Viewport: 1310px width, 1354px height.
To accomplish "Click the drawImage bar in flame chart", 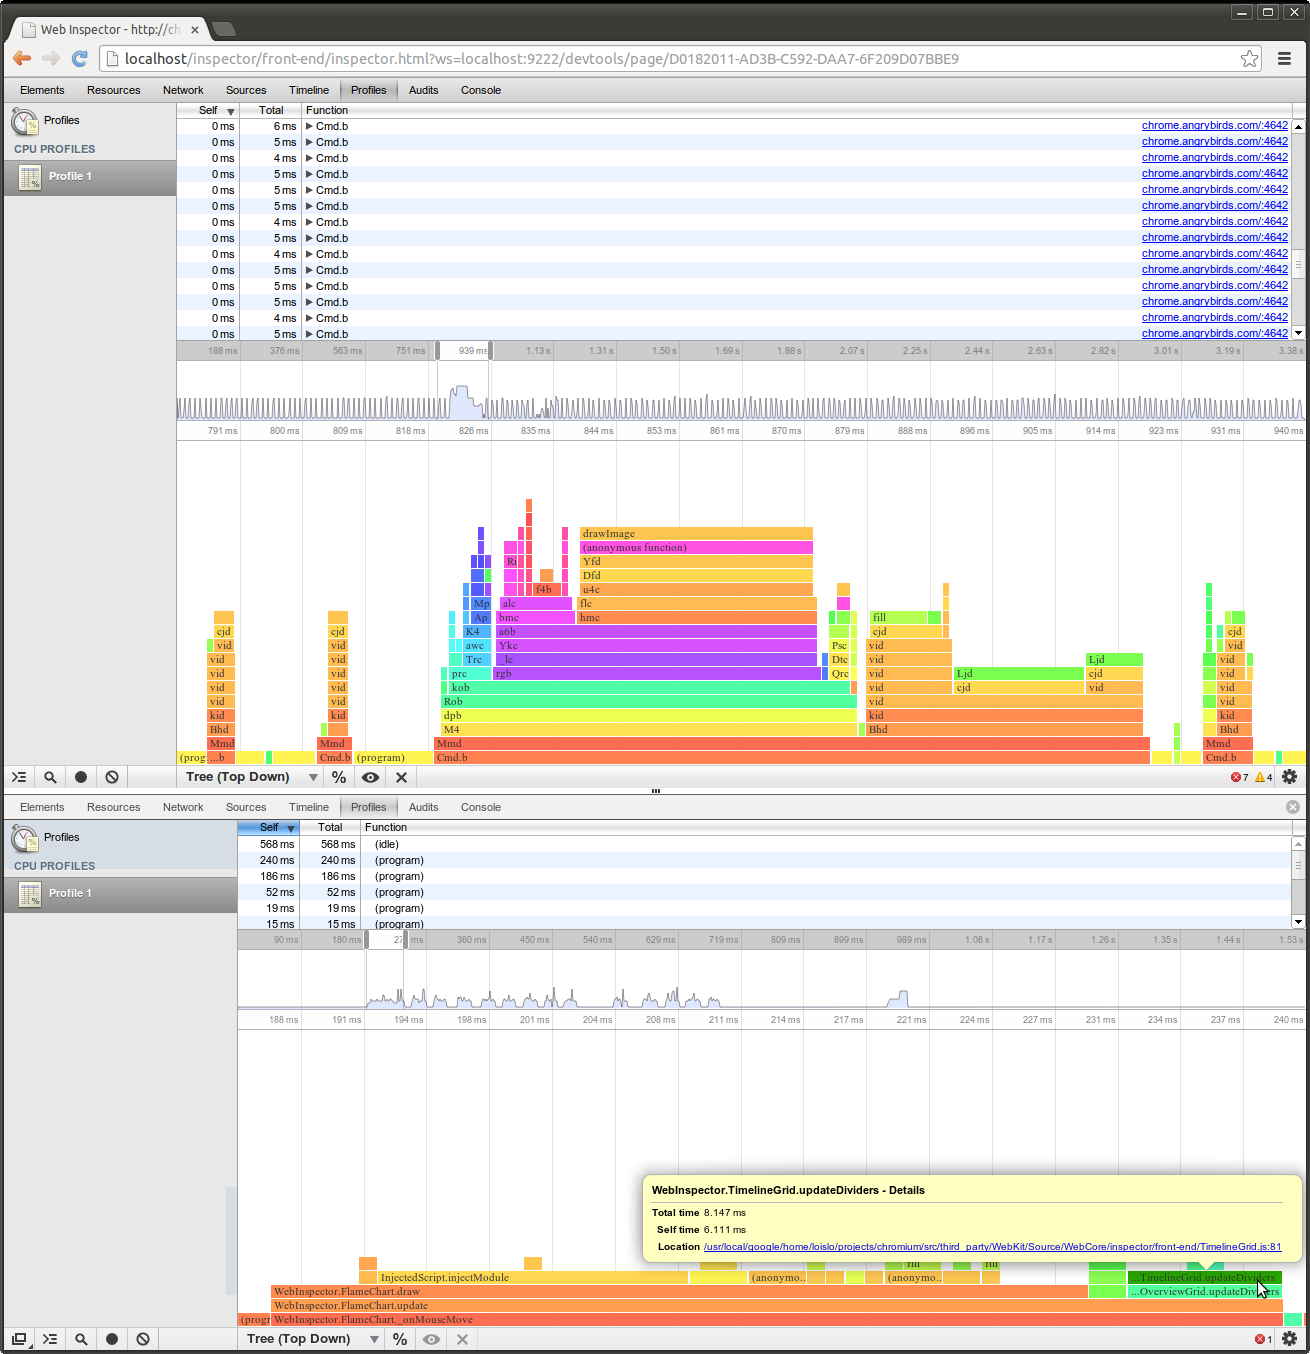I will (x=696, y=534).
